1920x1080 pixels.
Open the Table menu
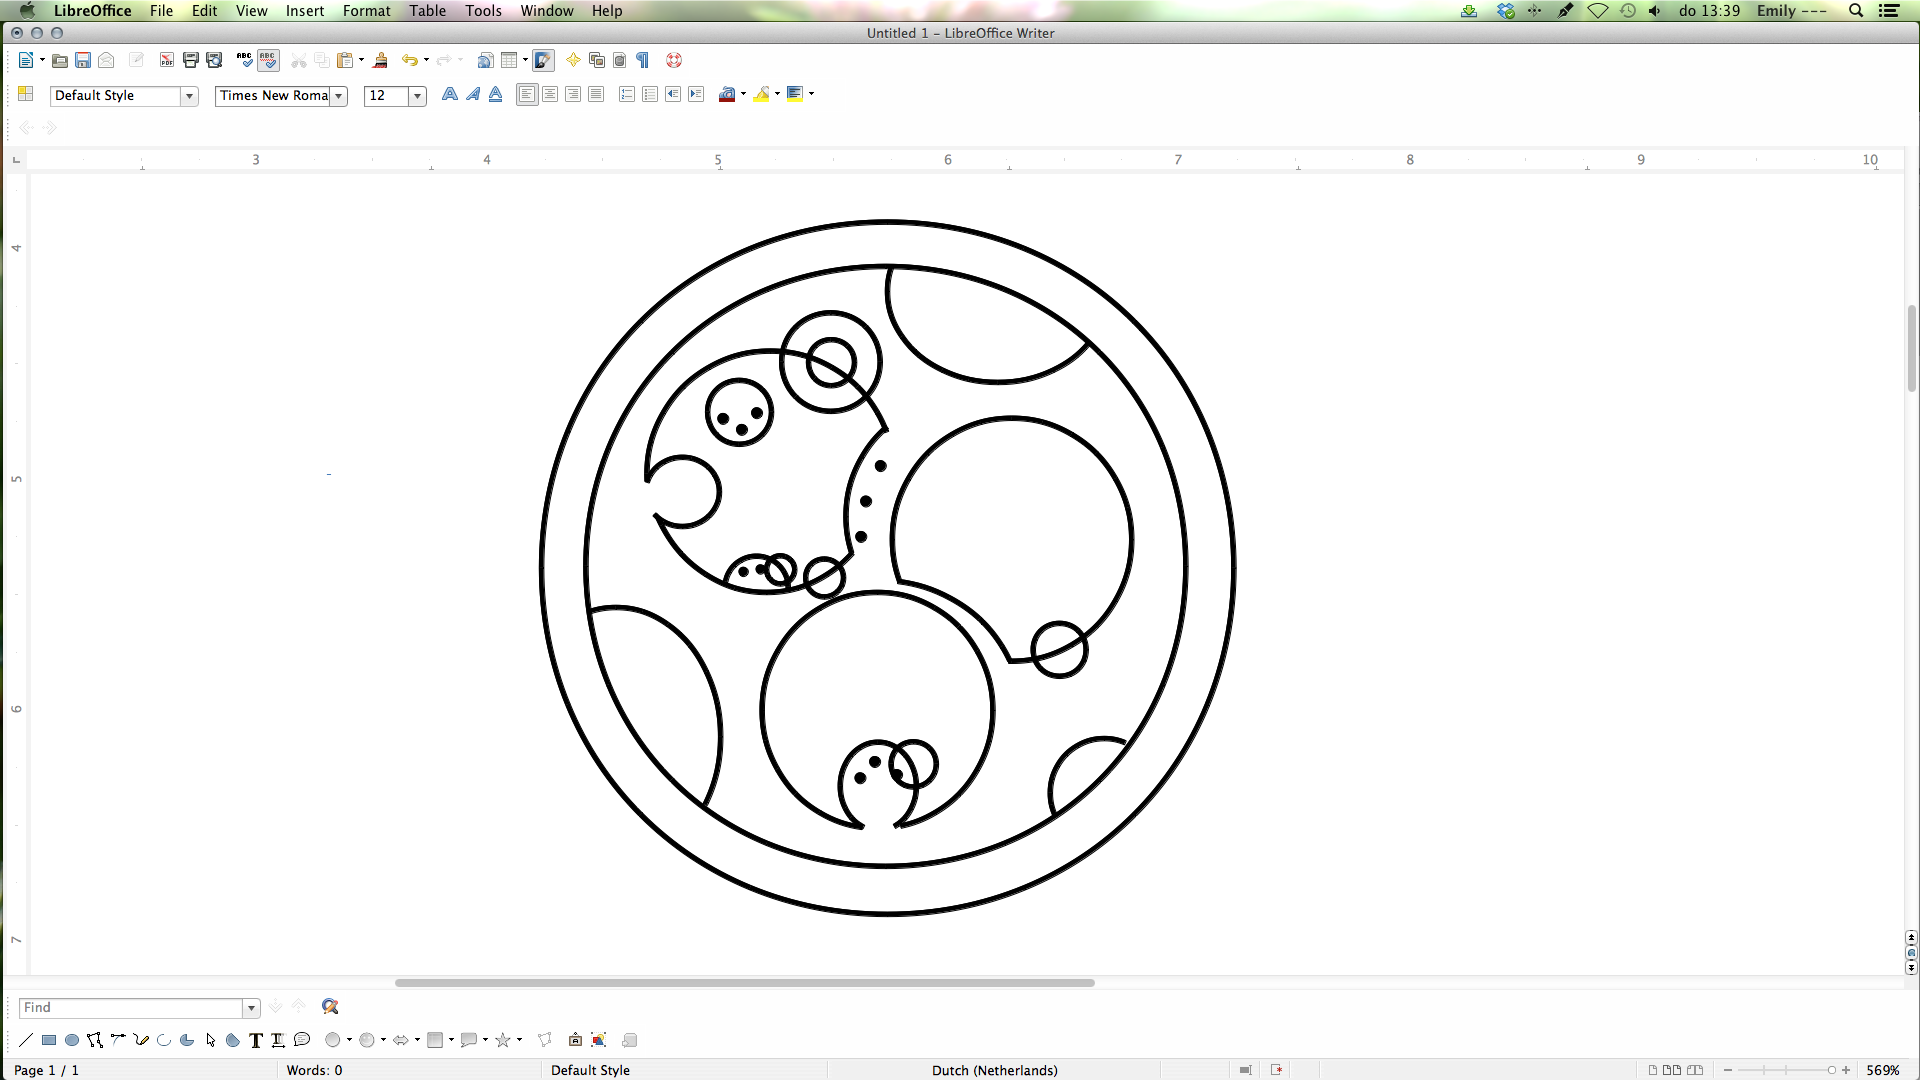click(x=427, y=11)
